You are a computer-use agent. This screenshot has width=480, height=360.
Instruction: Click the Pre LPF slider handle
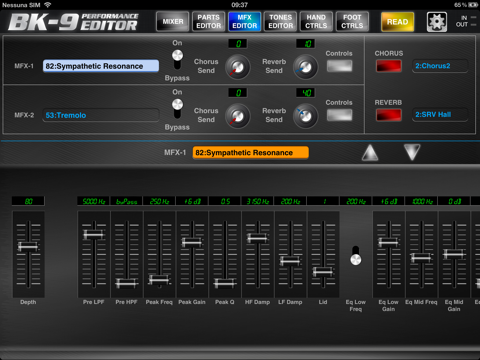[x=94, y=234]
